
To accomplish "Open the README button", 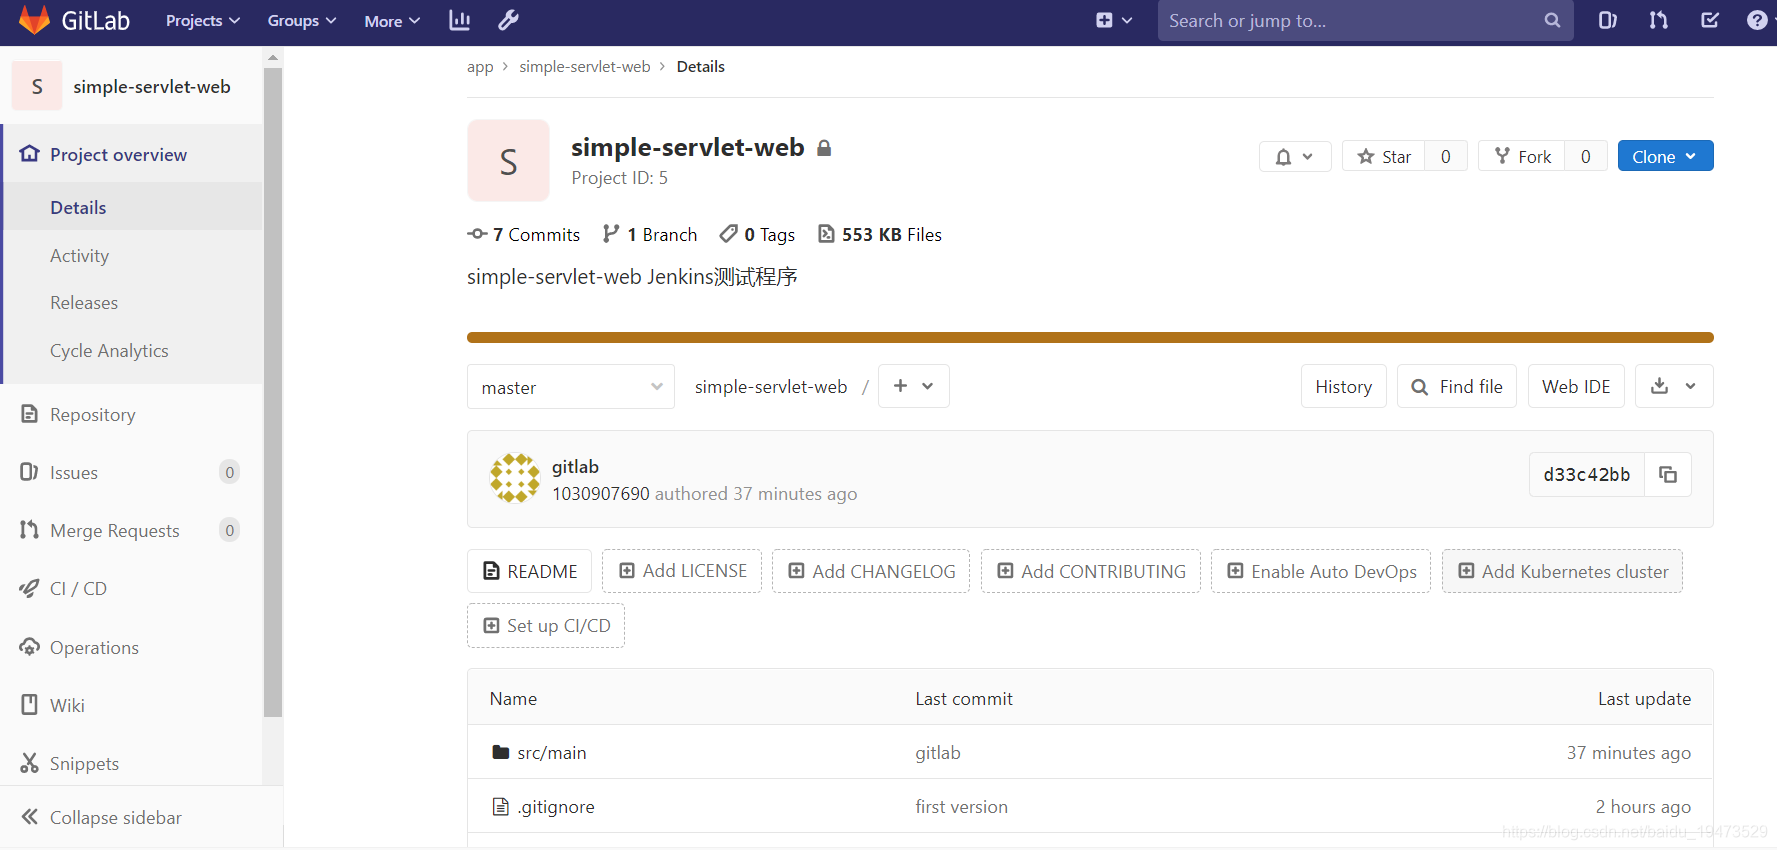I will [x=529, y=571].
